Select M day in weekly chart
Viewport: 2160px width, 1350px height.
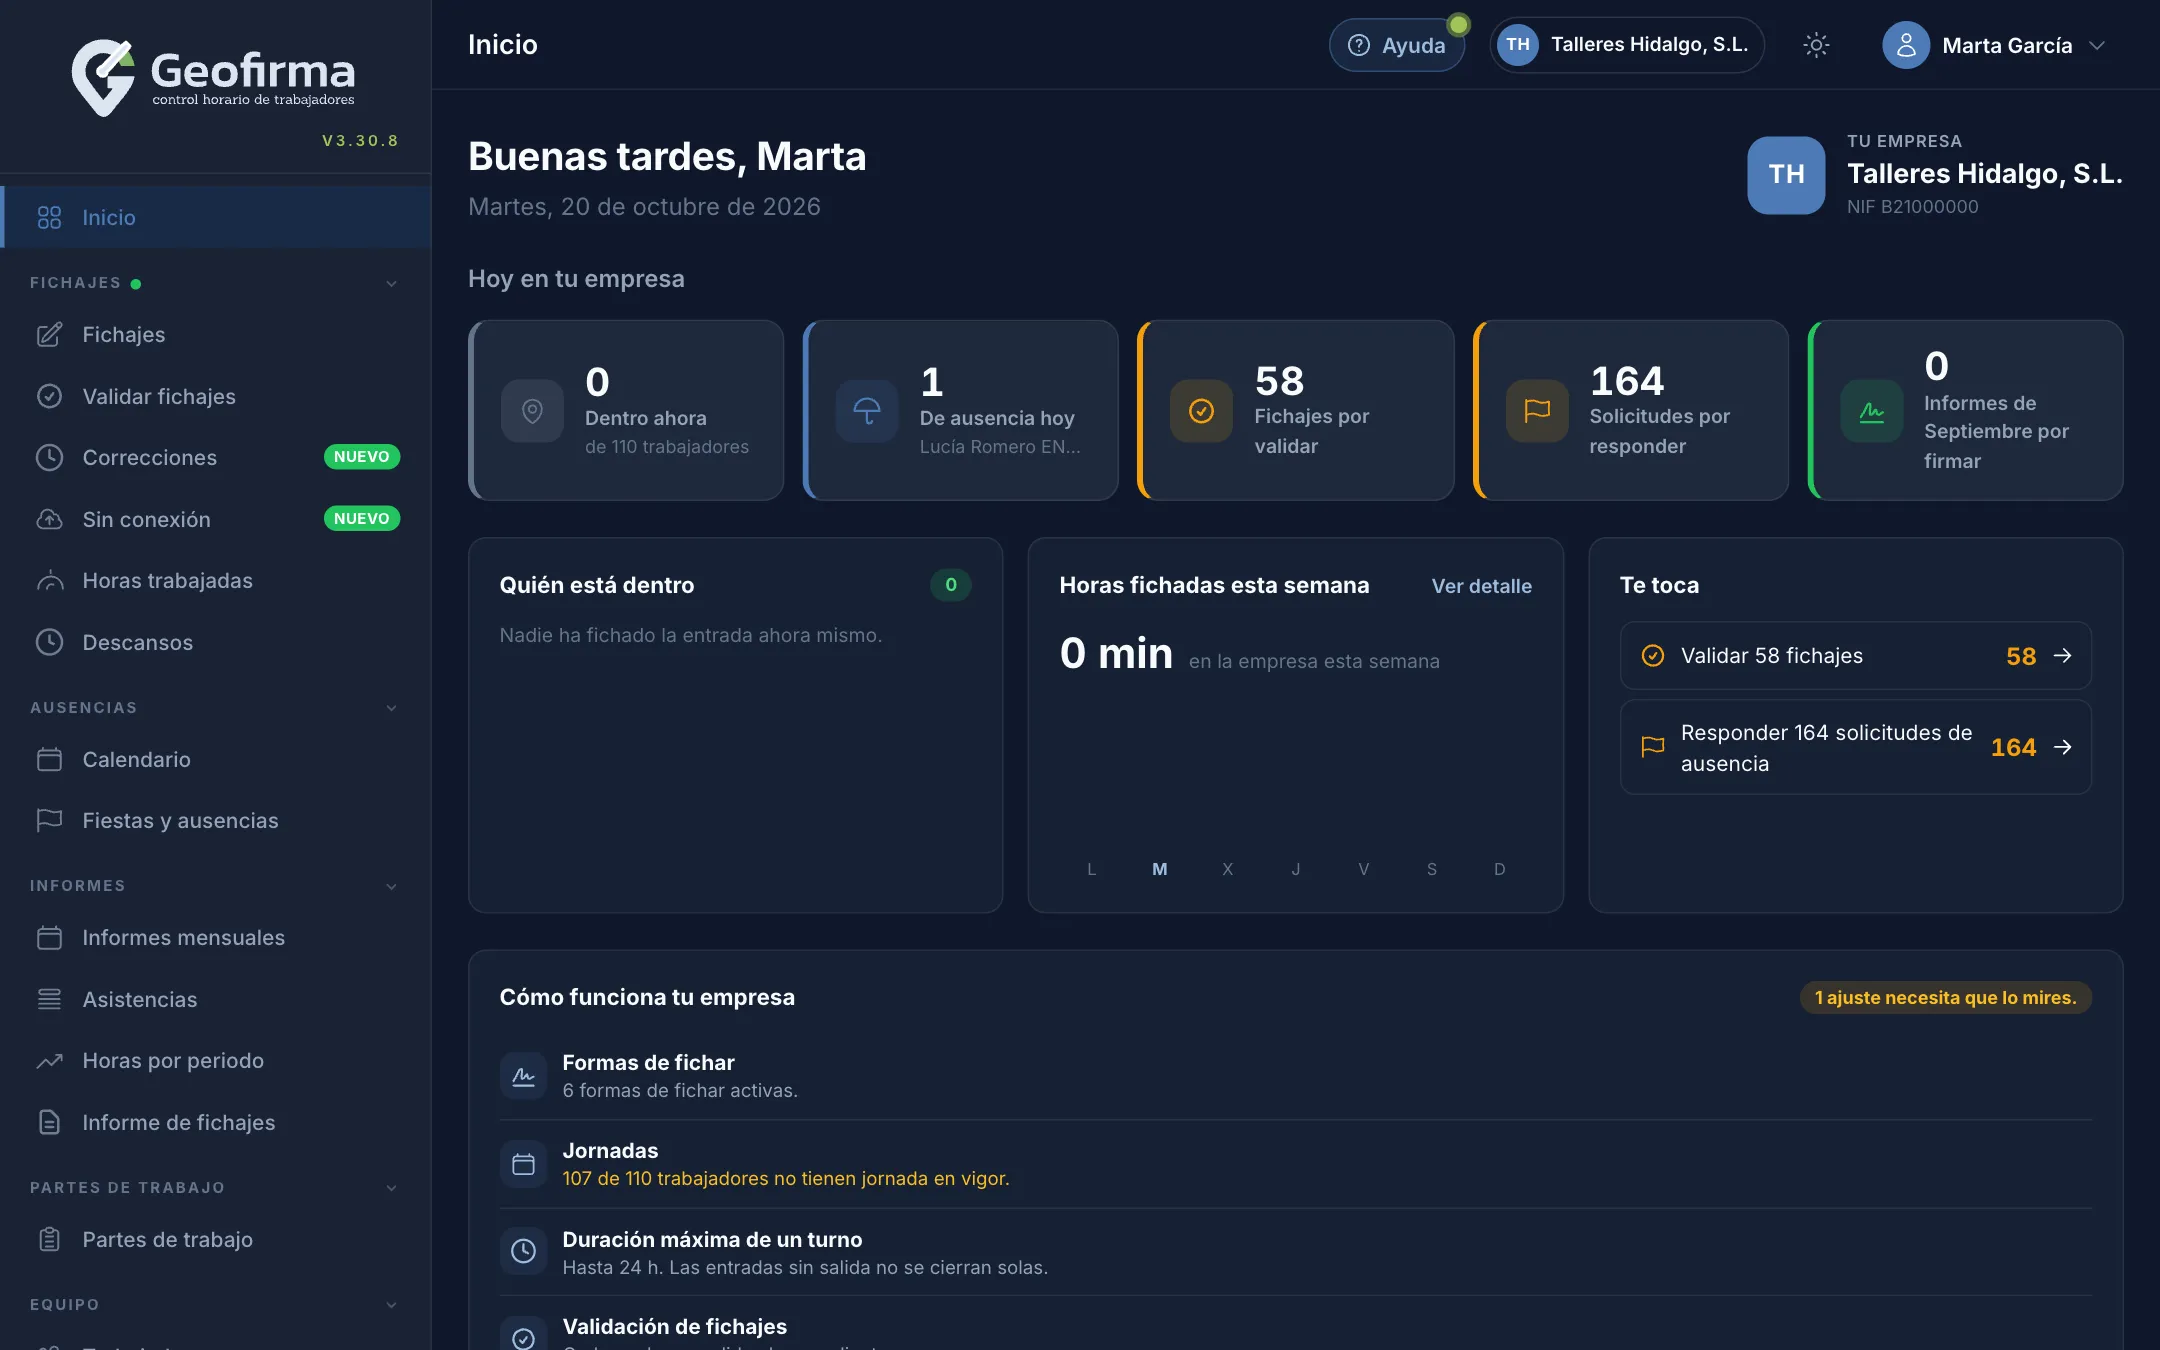click(x=1159, y=869)
